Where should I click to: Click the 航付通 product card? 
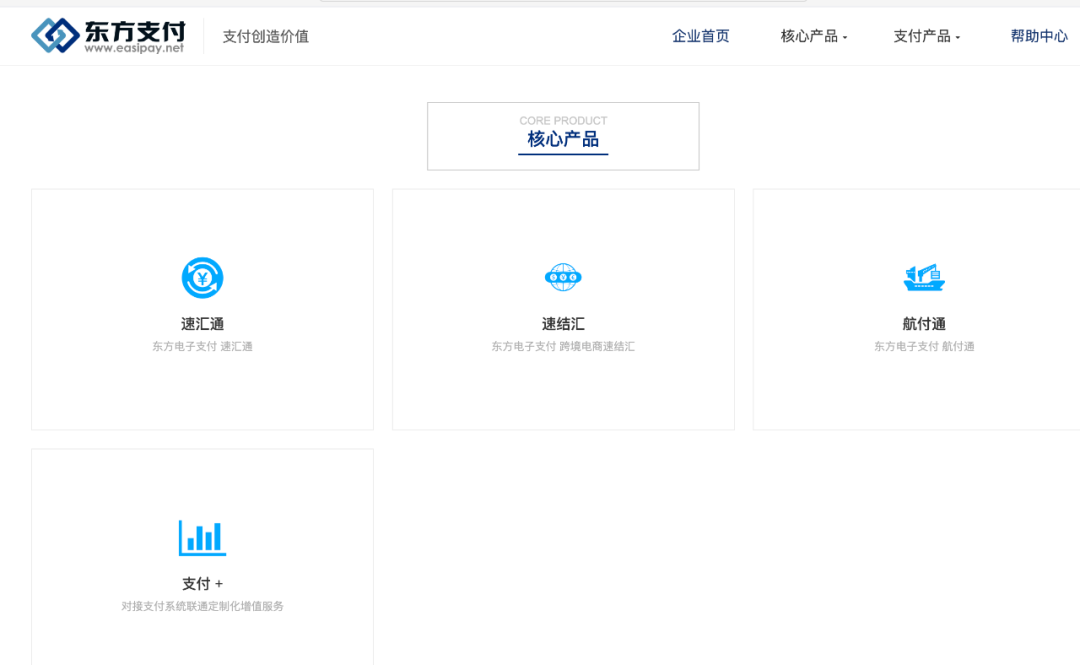(x=924, y=309)
